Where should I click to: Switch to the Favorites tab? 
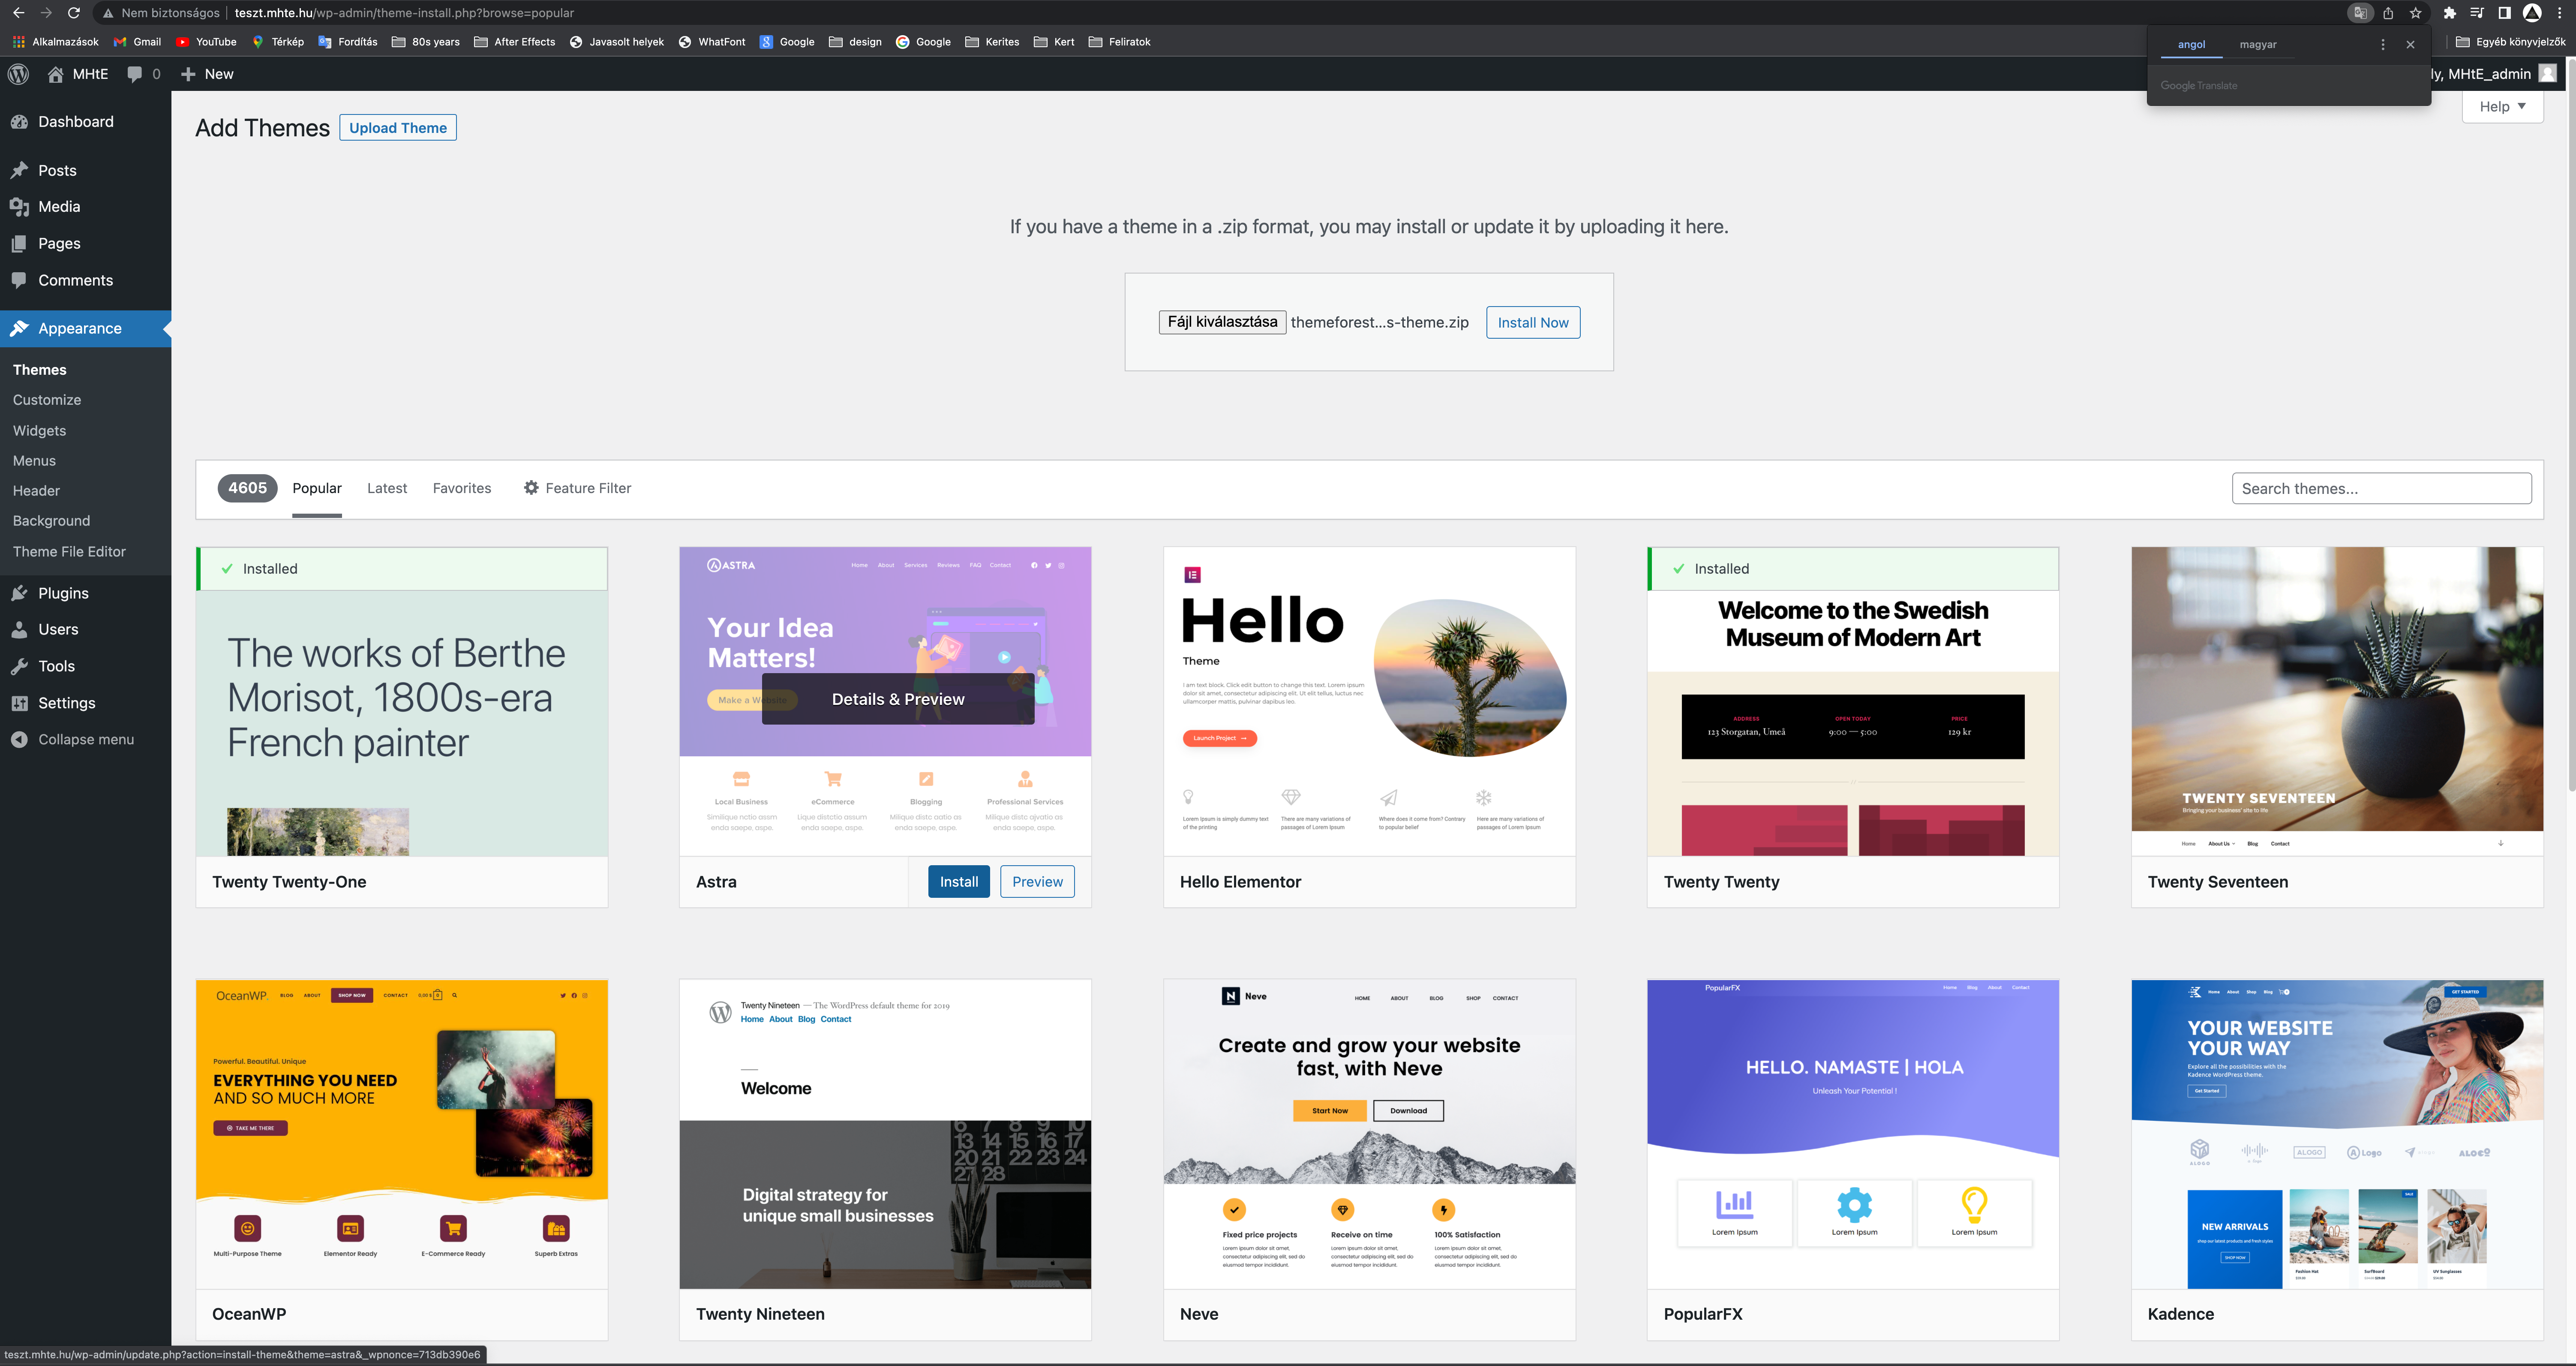tap(462, 489)
